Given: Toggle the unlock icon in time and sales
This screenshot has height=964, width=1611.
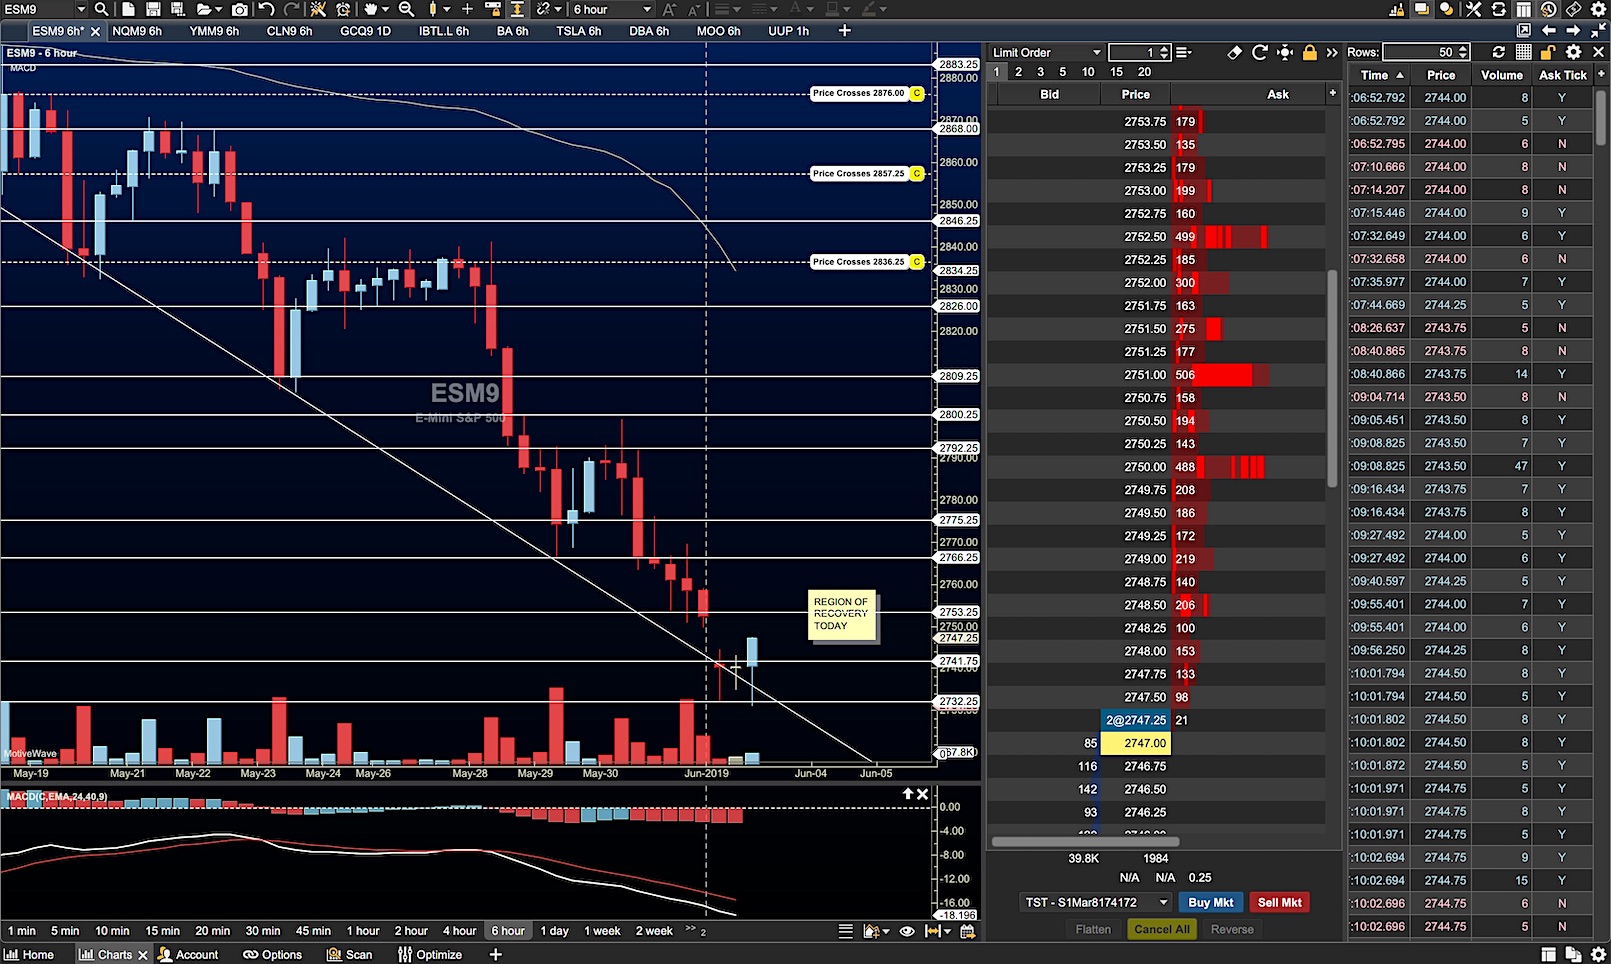Looking at the screenshot, I should [1547, 52].
